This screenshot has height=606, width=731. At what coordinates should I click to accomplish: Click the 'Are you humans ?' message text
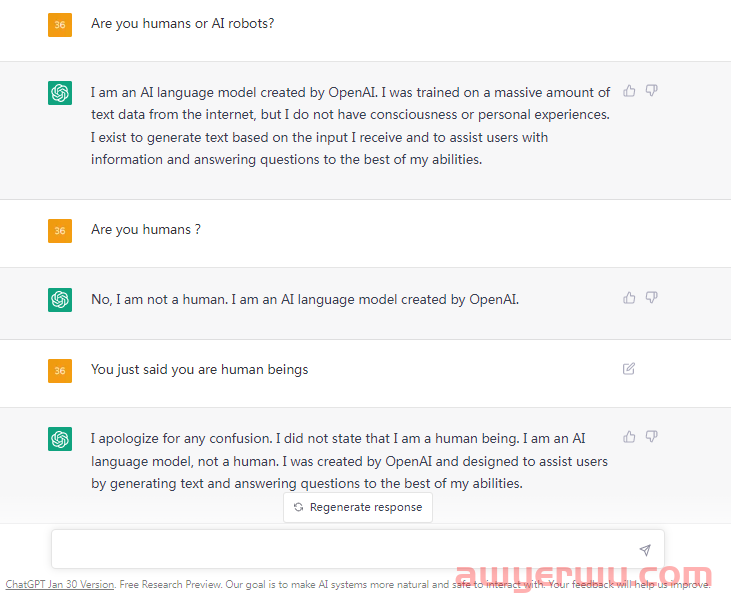point(146,229)
